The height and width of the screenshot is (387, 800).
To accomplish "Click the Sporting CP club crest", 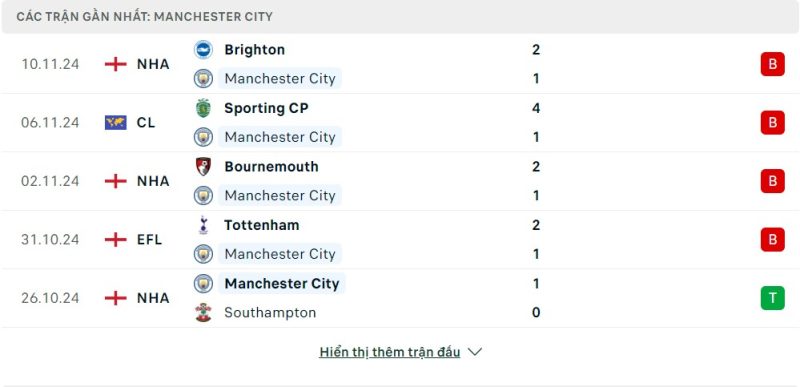I will click(x=203, y=108).
